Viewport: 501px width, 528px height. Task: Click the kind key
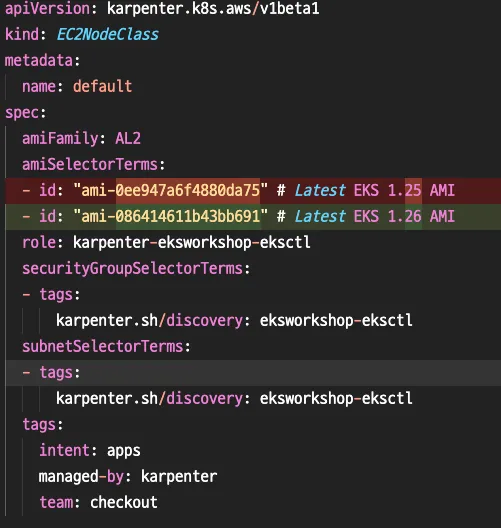[x=22, y=34]
